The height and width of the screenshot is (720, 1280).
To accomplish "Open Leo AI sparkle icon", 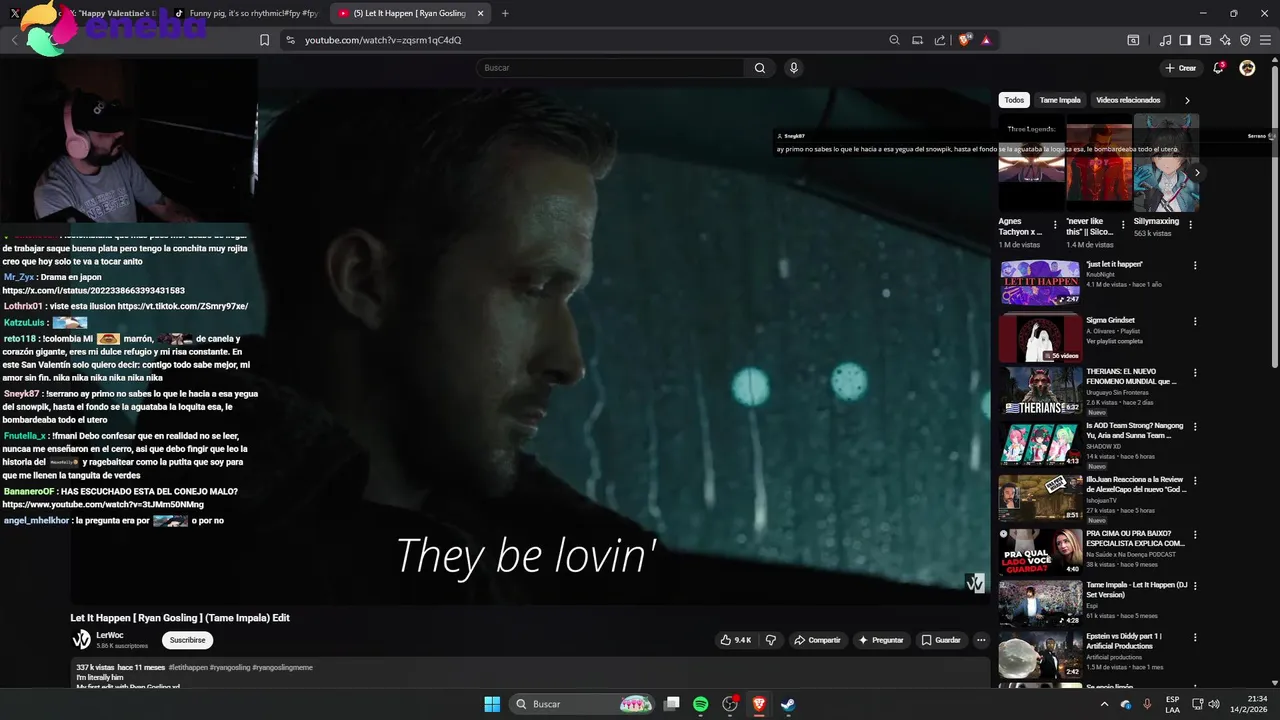I will coord(1225,40).
